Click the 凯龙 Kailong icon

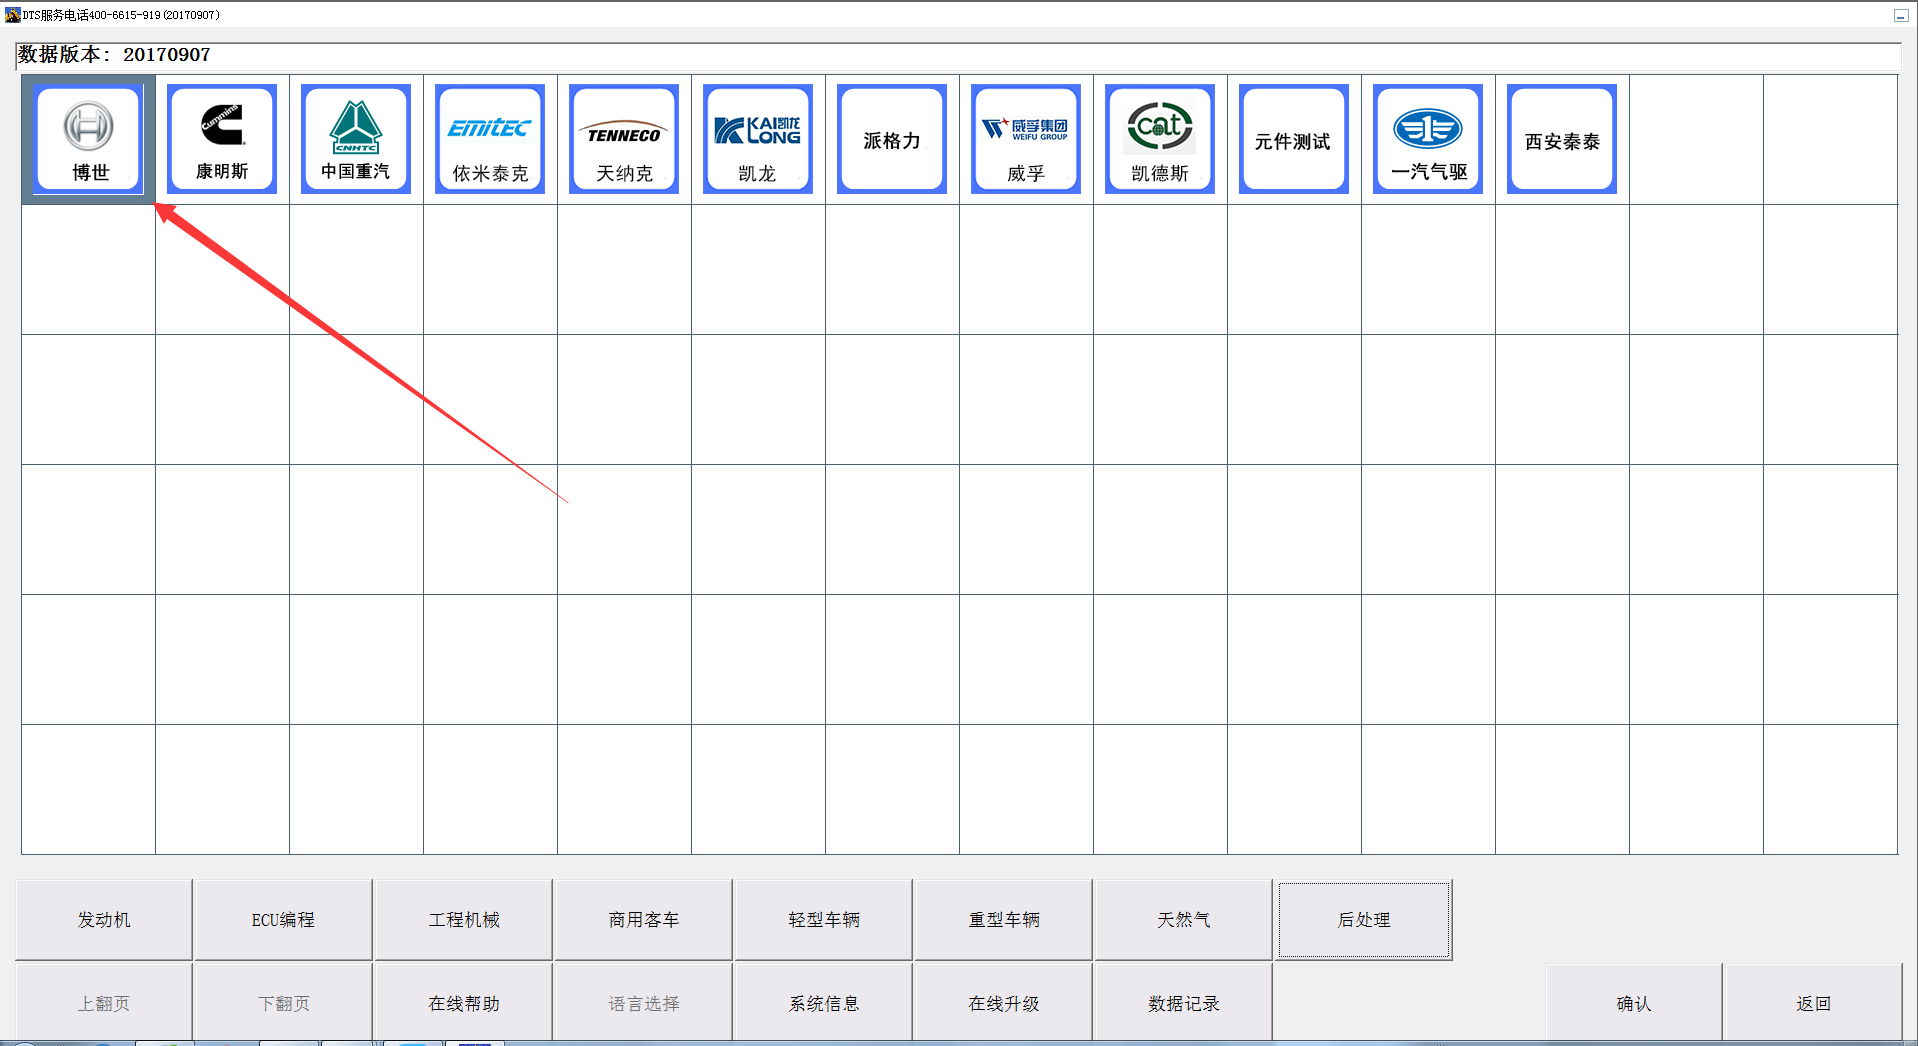(x=758, y=138)
